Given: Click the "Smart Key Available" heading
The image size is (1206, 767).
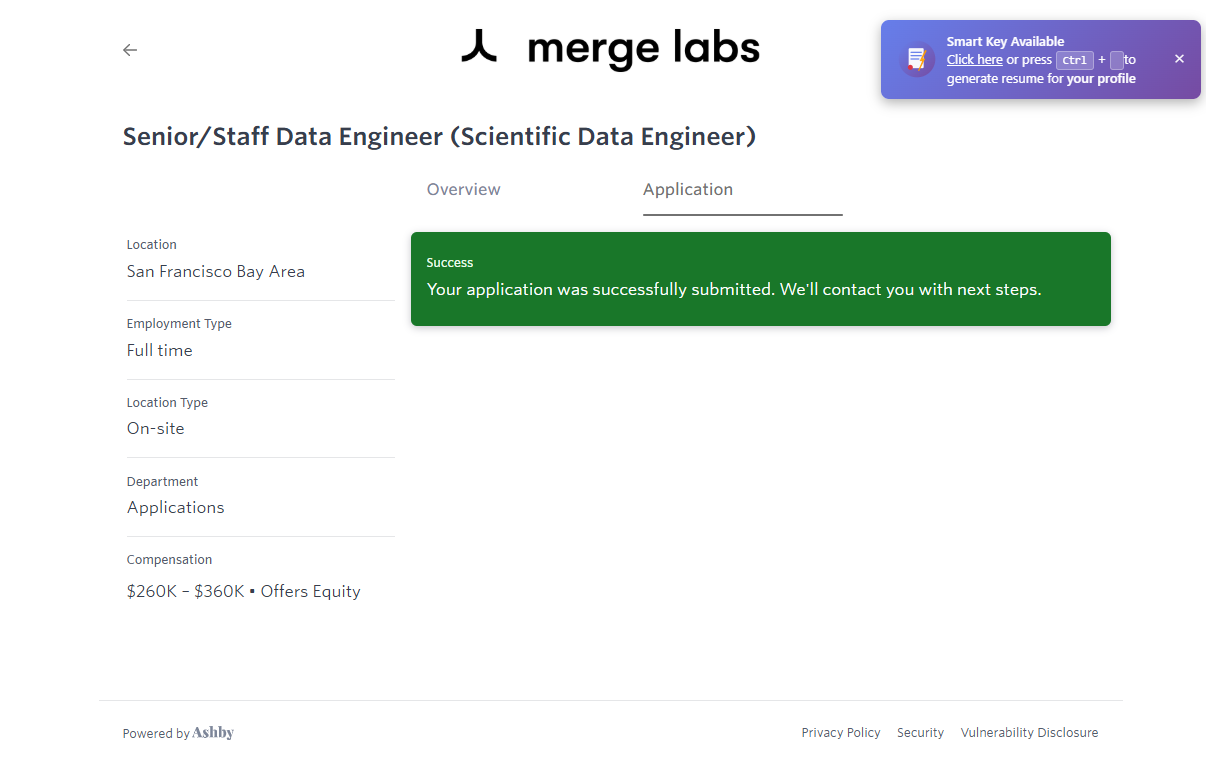Looking at the screenshot, I should point(1005,42).
